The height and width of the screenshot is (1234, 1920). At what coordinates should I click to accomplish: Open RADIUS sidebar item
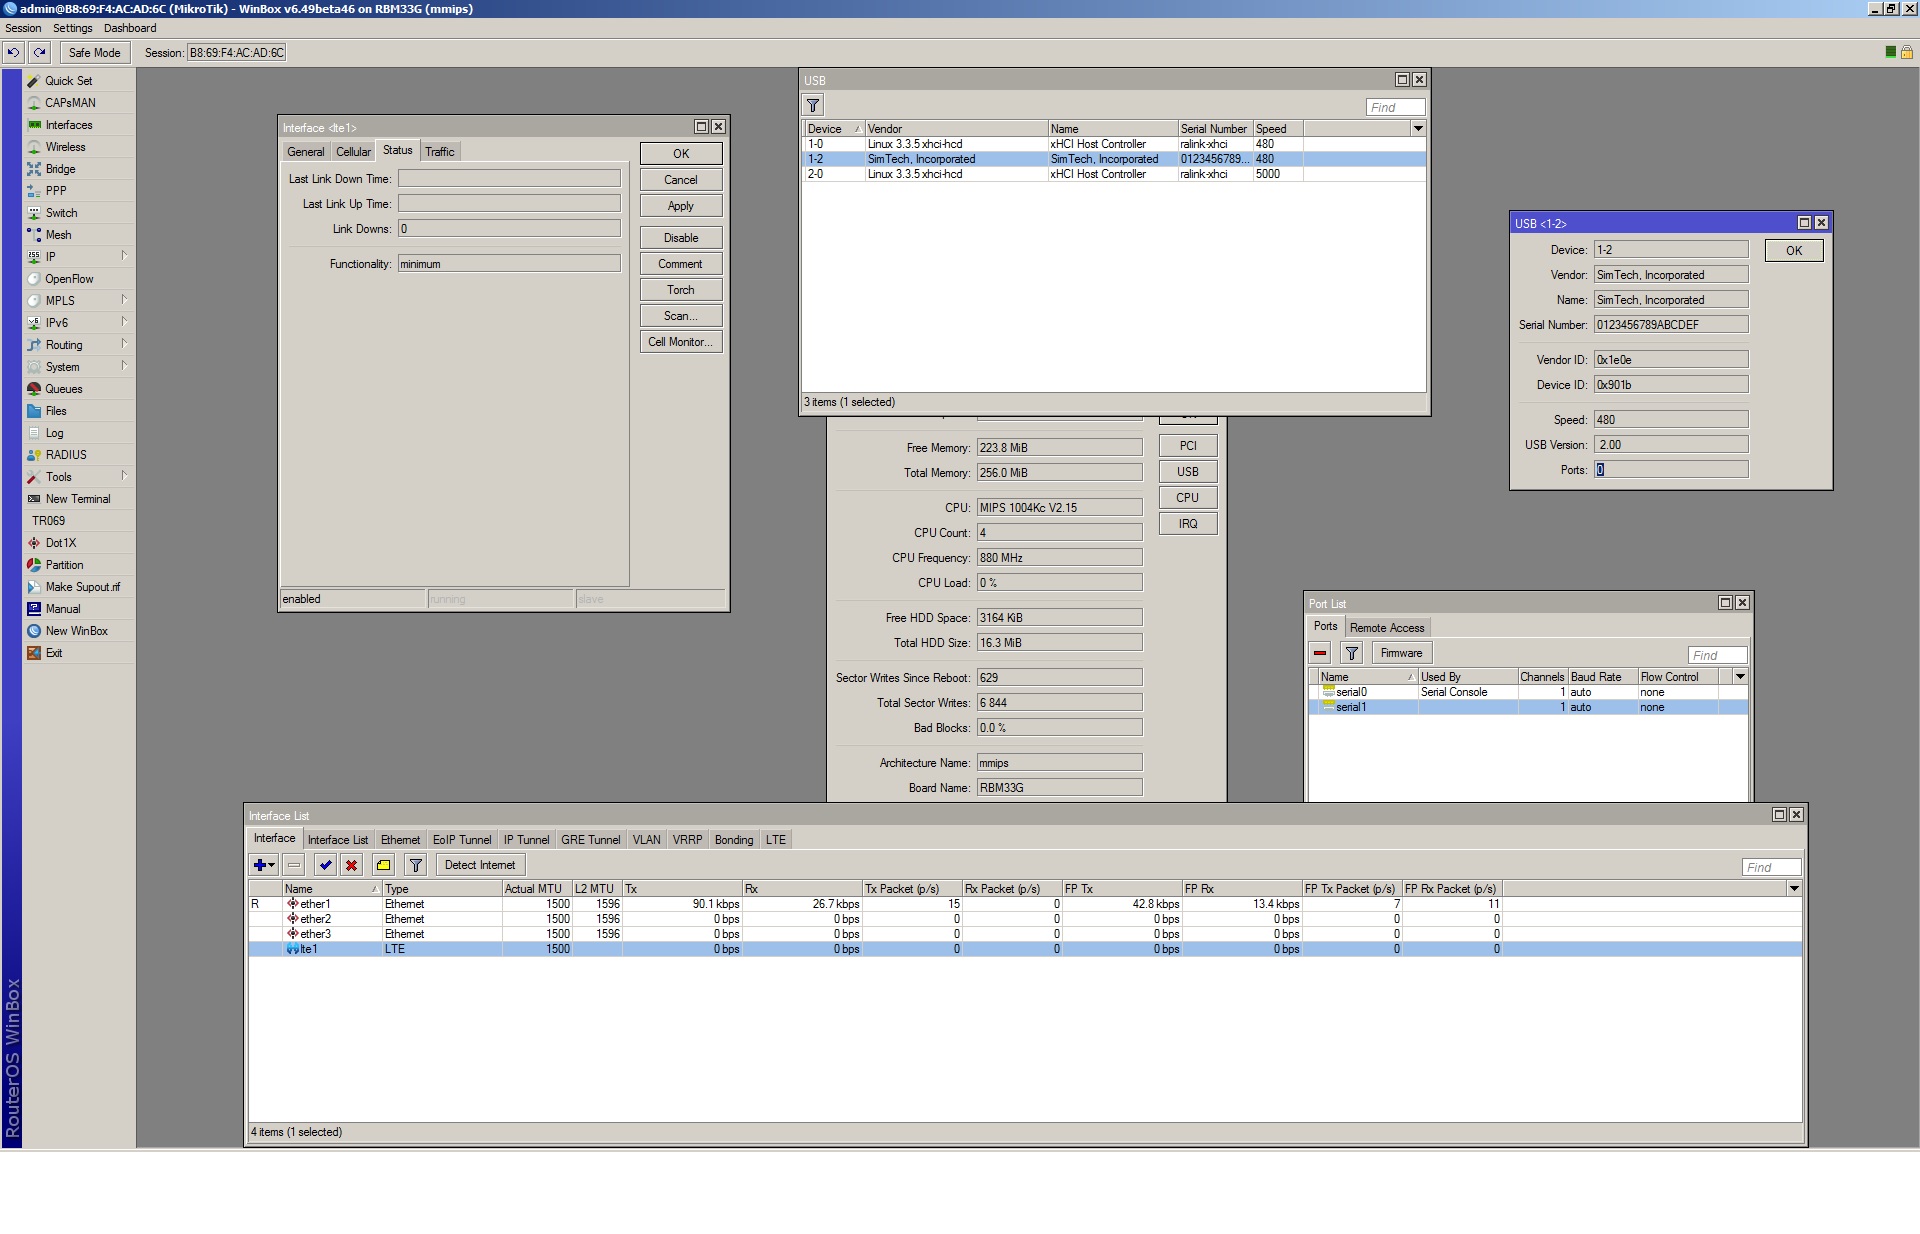(x=66, y=455)
